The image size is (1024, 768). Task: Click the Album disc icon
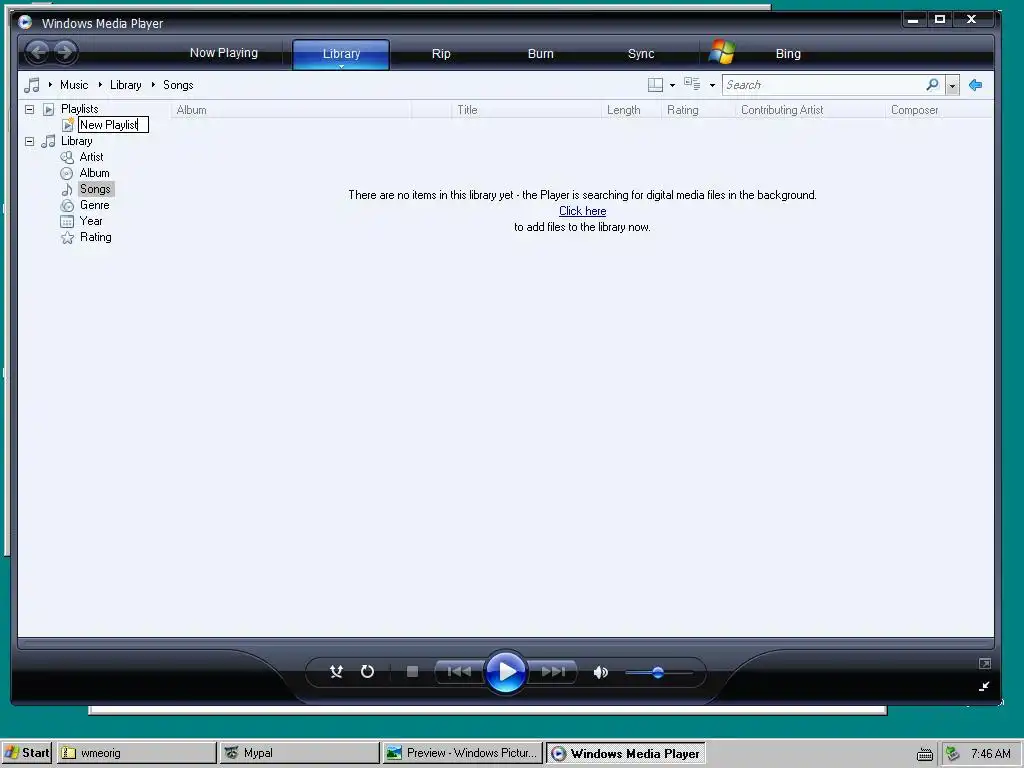click(67, 173)
